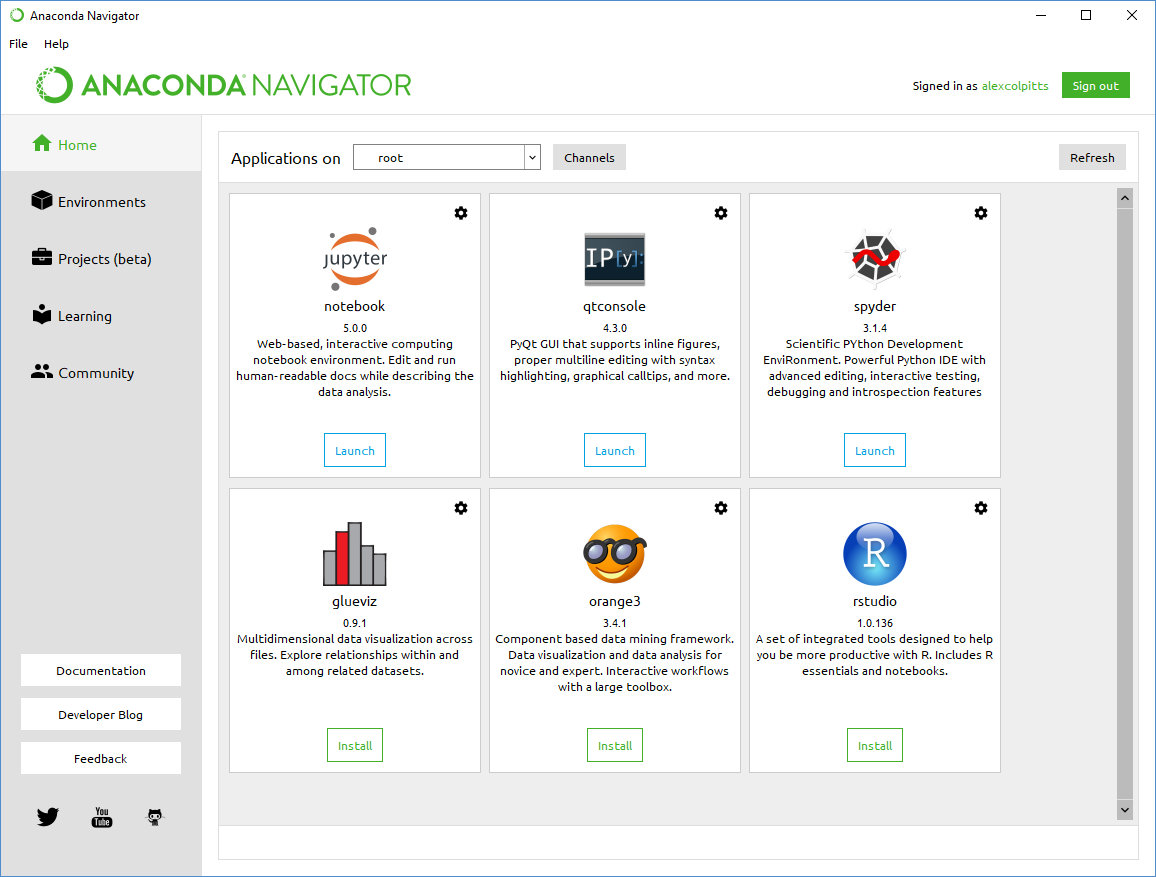1156x877 pixels.
Task: Launch spyder IDE
Action: 874,450
